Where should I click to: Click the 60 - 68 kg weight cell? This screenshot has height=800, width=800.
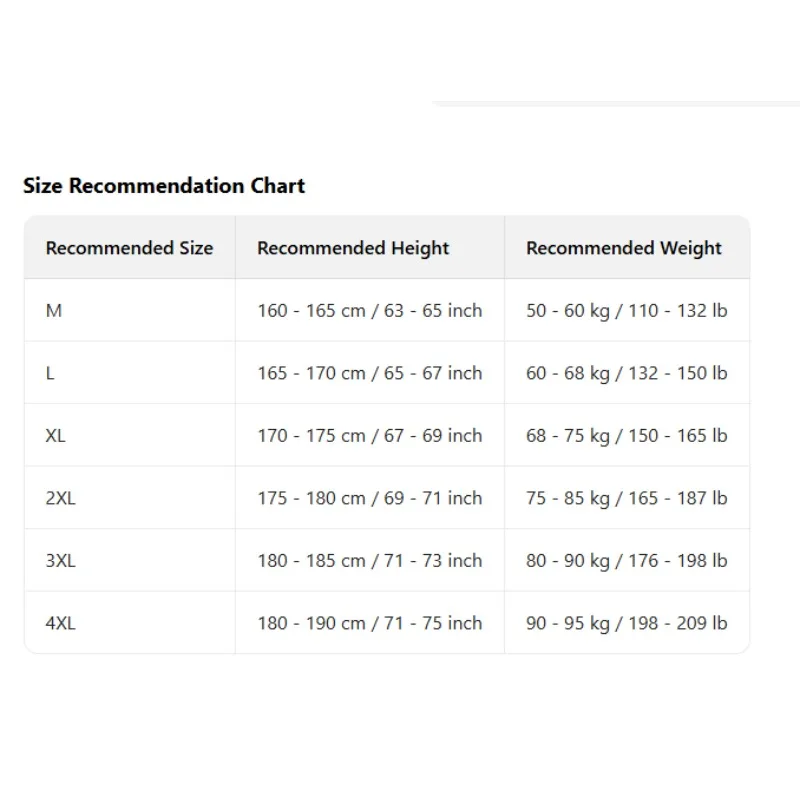pos(626,373)
